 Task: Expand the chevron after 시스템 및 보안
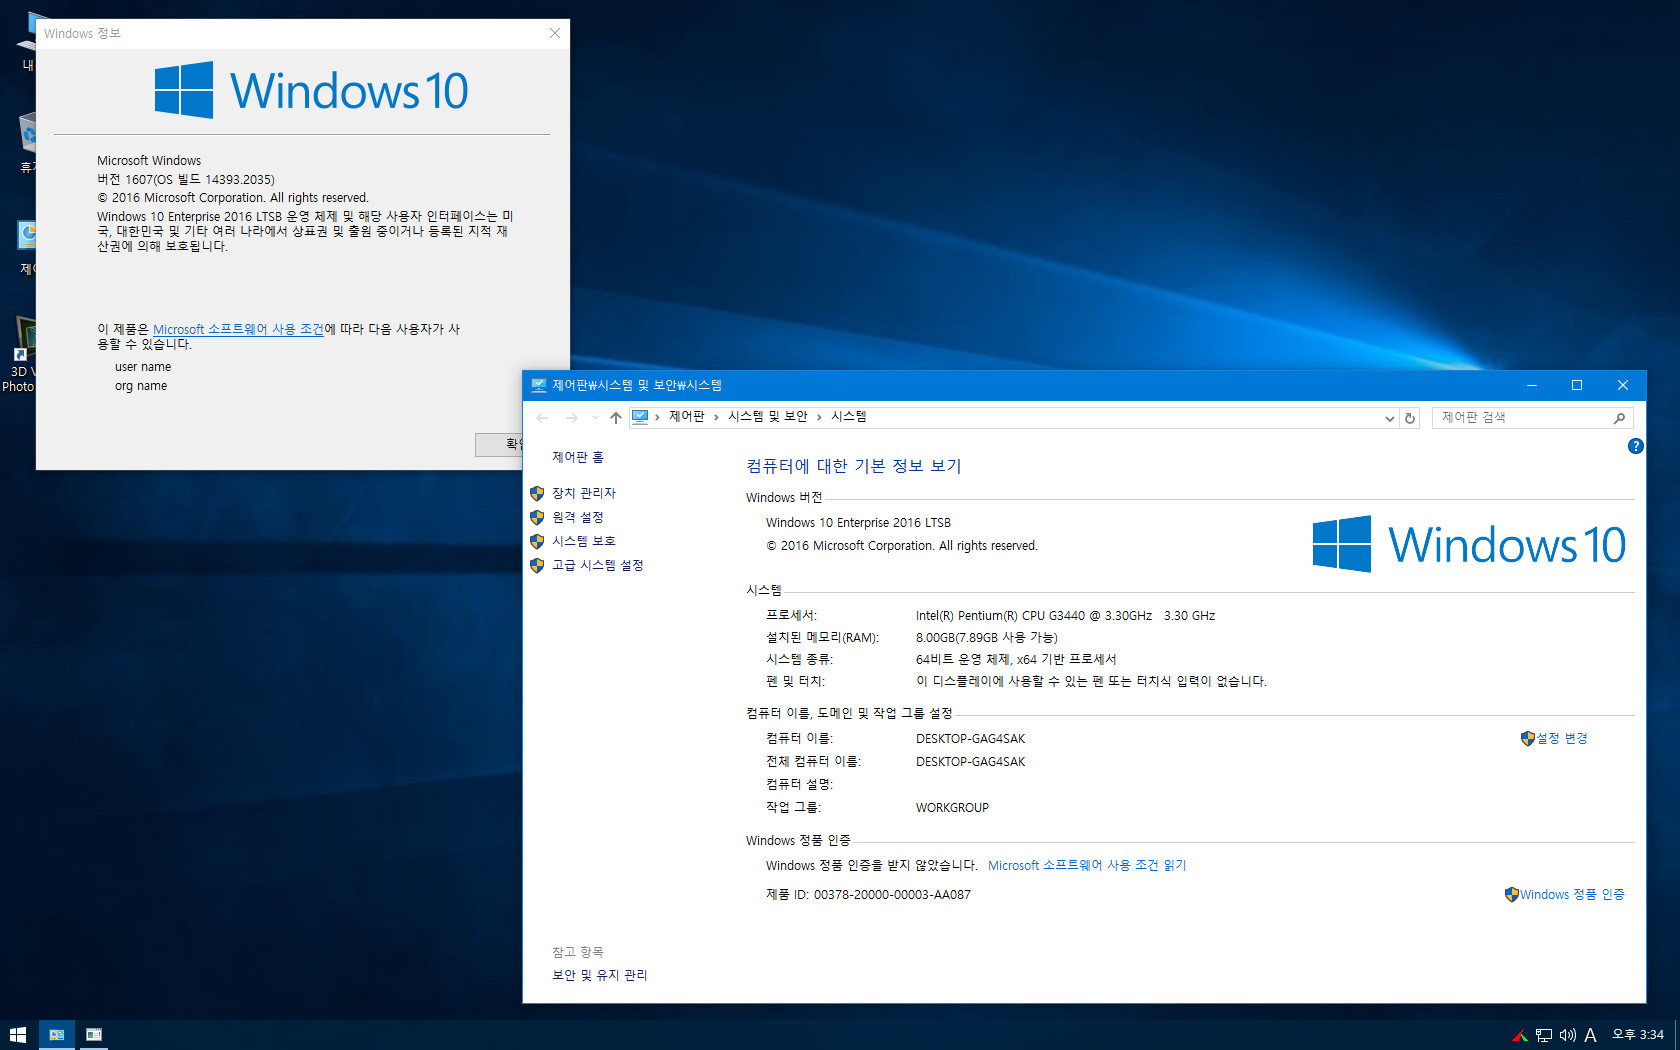tap(819, 417)
